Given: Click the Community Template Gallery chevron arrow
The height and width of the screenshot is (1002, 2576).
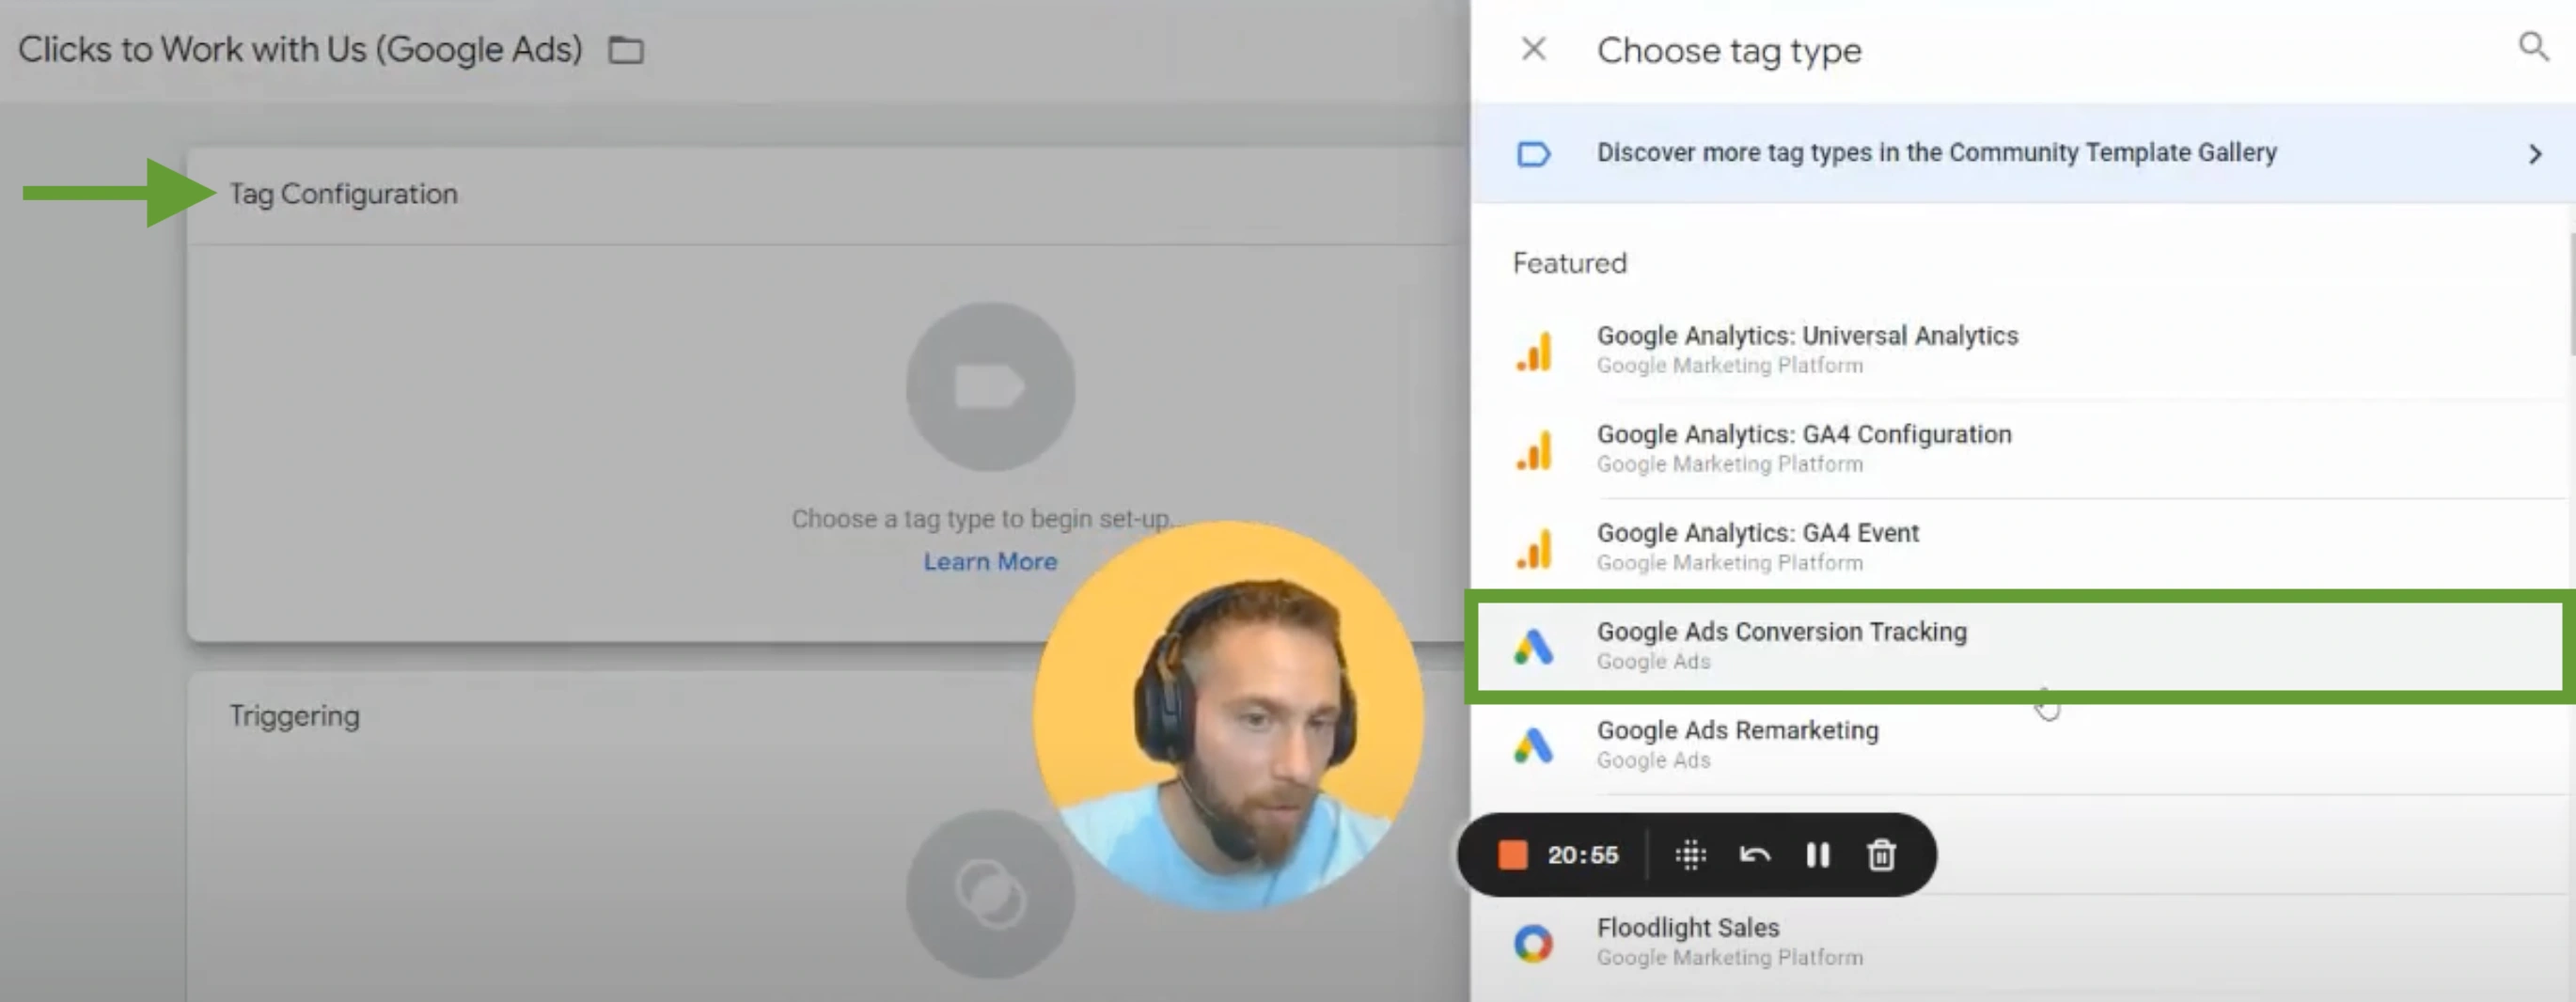Looking at the screenshot, I should [x=2534, y=154].
